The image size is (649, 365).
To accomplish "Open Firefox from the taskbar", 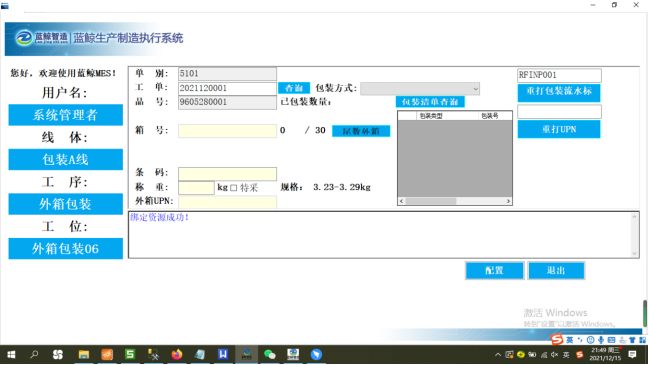I will point(177,355).
